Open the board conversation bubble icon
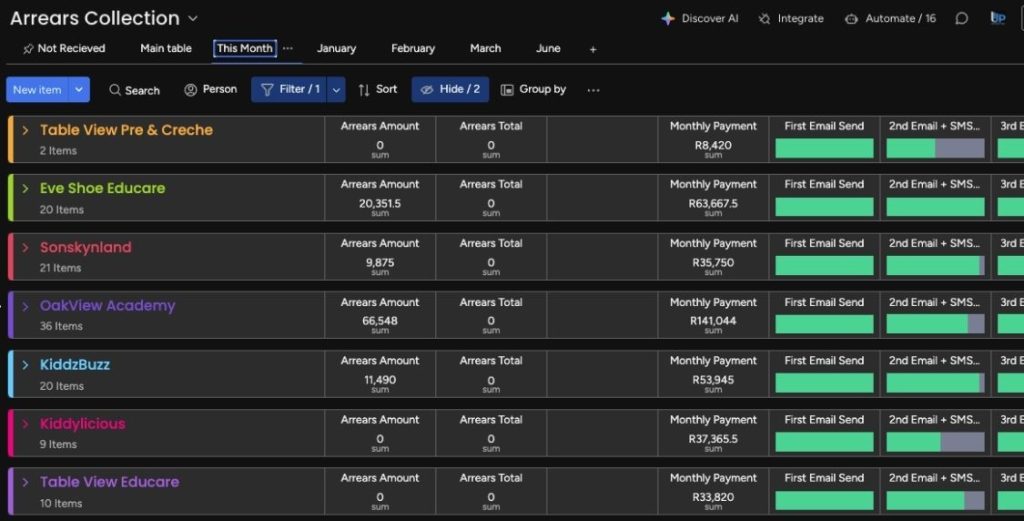This screenshot has width=1024, height=521. [962, 18]
